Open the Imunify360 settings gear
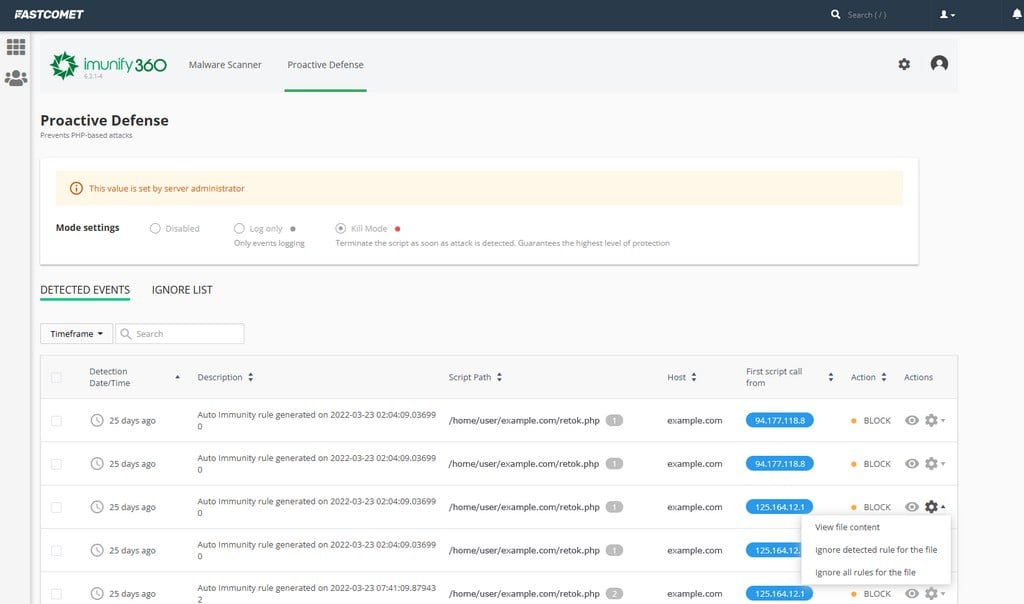The height and width of the screenshot is (604, 1024). [x=904, y=63]
